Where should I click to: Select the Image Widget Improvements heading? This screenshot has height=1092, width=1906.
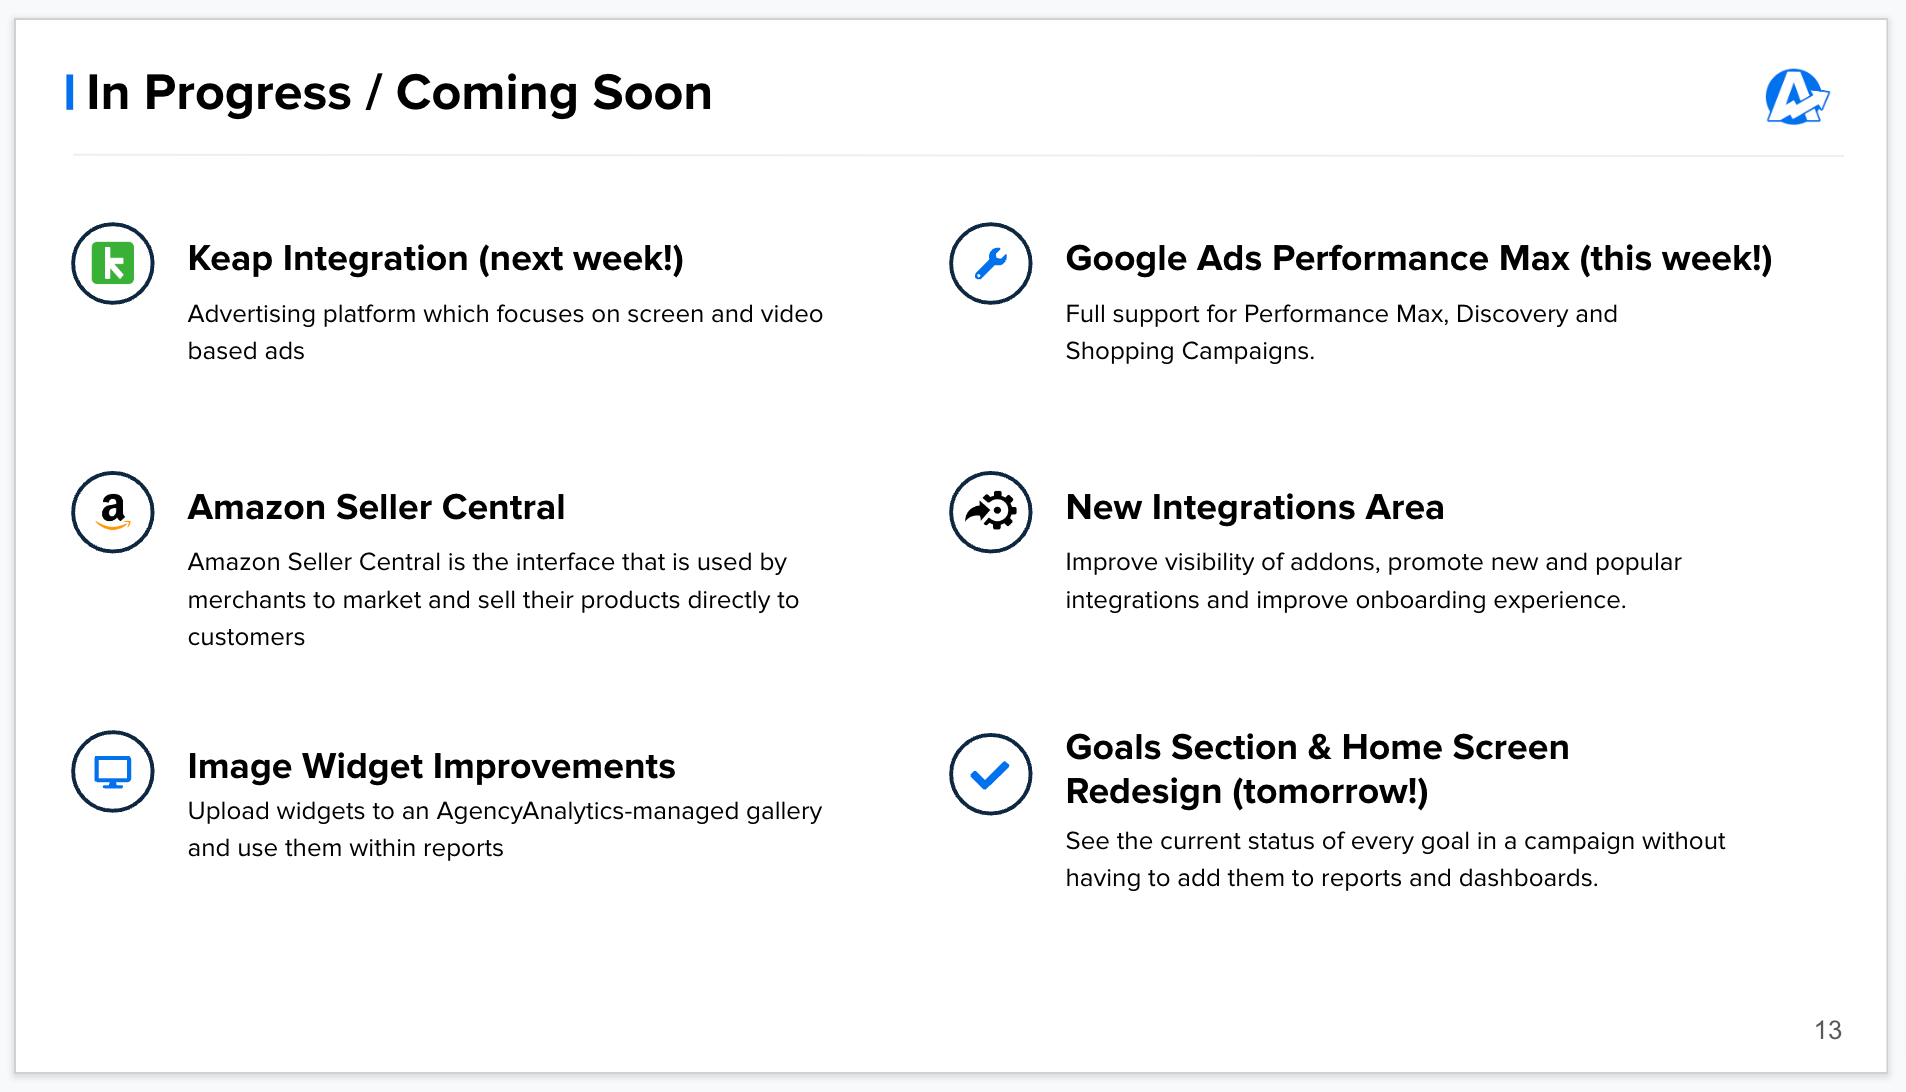click(432, 766)
